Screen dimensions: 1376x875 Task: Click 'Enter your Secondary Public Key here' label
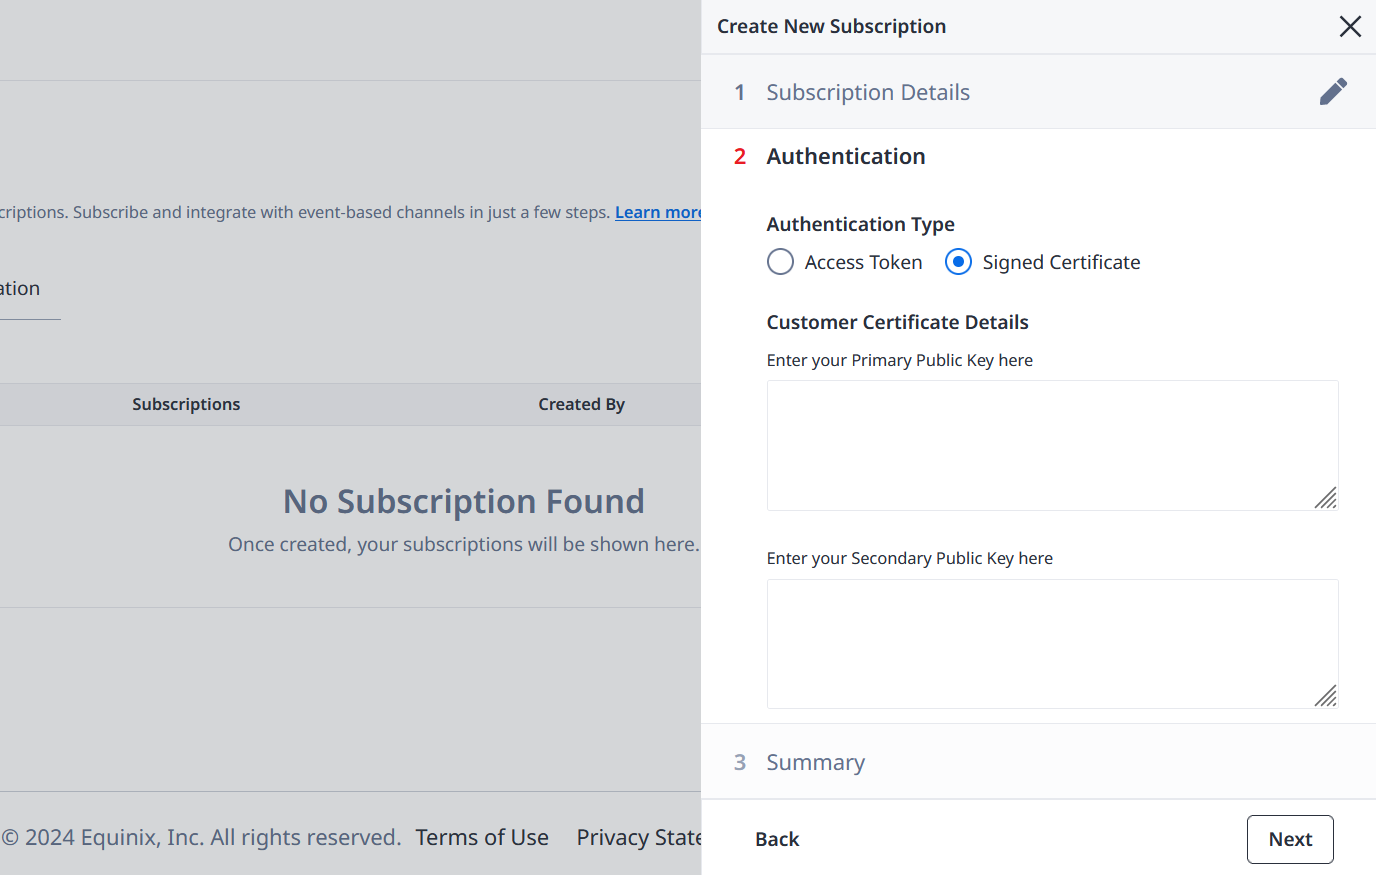tap(909, 558)
